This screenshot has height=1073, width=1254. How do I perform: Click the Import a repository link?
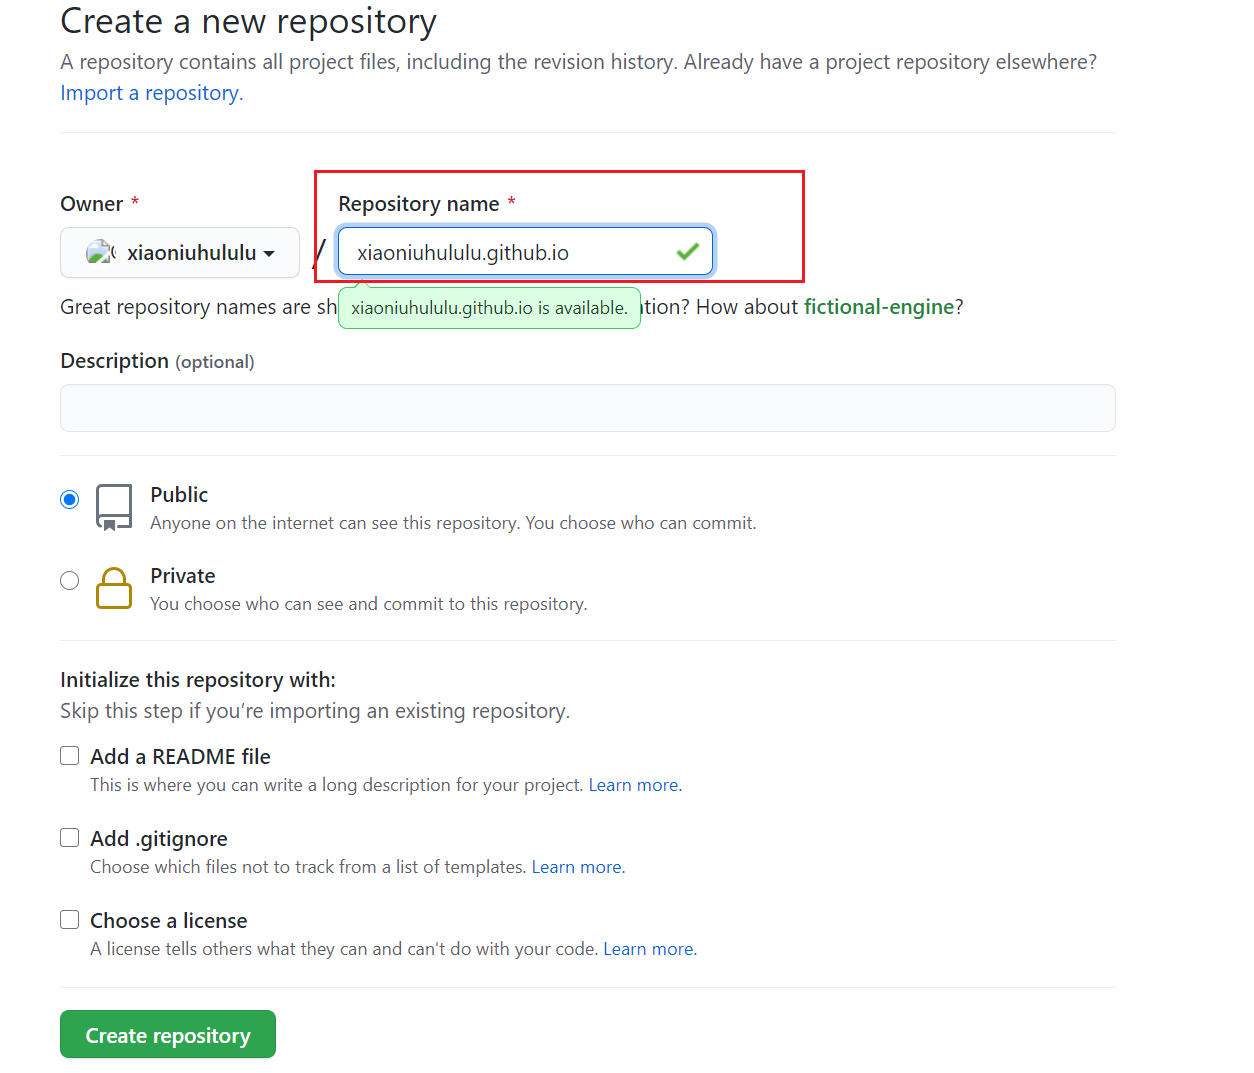coord(151,93)
